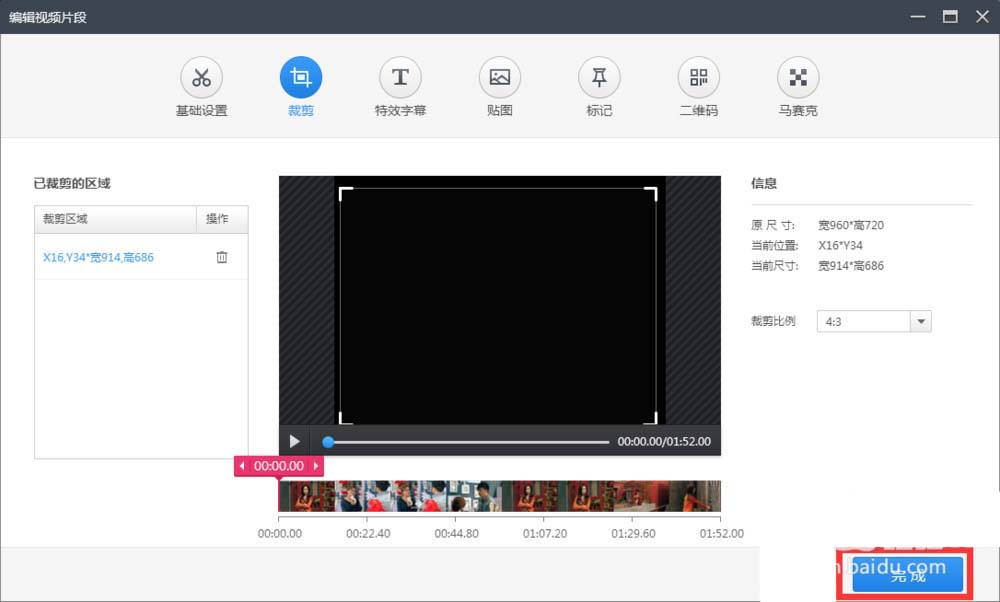Click the 4:3 crop ratio combo box
1000x602 pixels.
(874, 321)
